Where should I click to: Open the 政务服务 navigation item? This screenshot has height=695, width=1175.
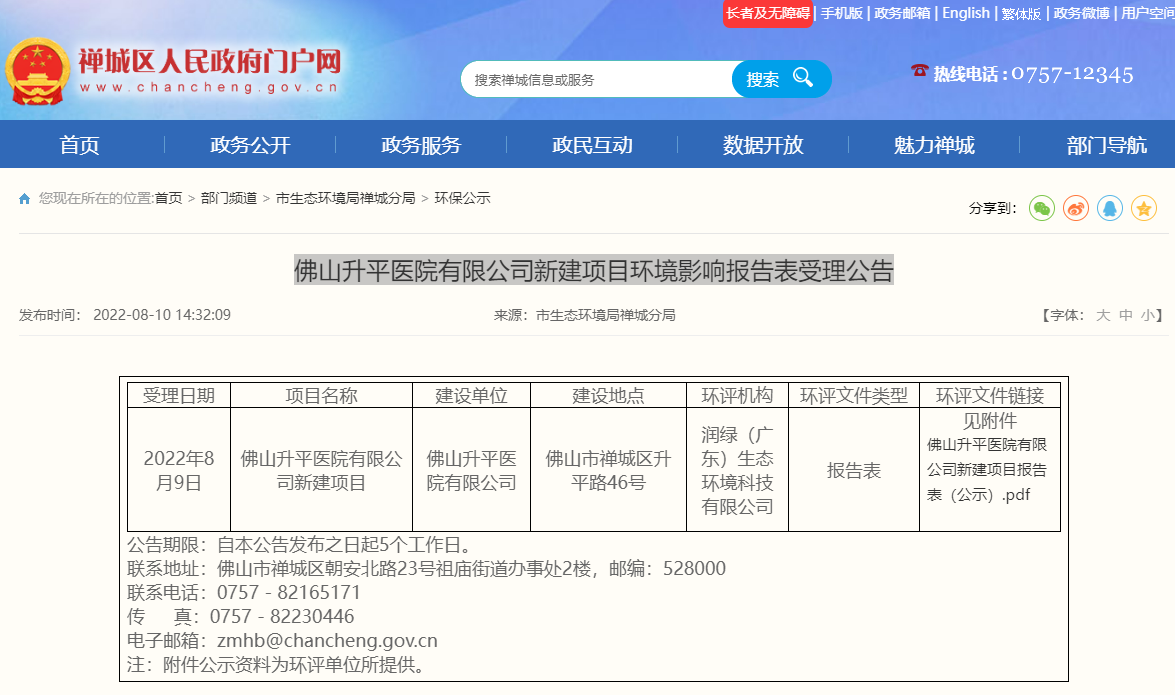click(x=421, y=145)
